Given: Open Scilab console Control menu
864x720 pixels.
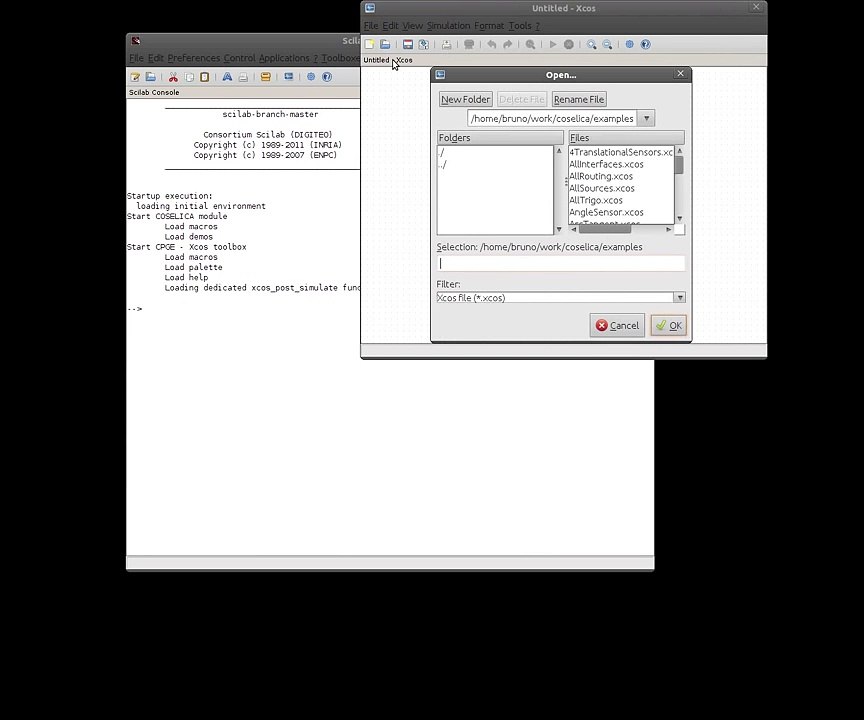Looking at the screenshot, I should [x=239, y=58].
